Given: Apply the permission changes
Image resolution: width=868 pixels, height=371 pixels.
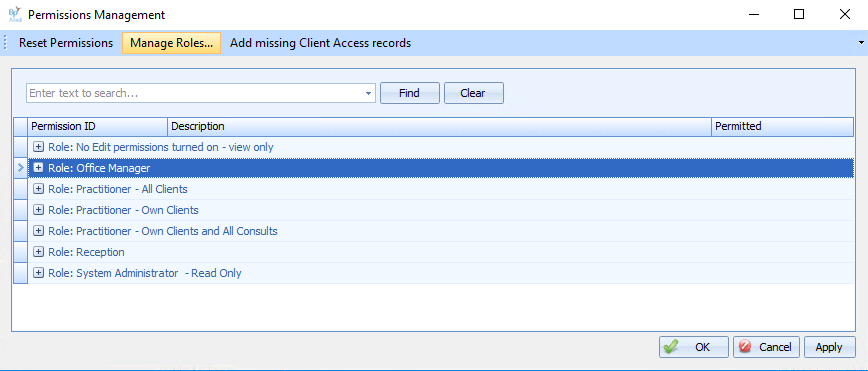Looking at the screenshot, I should click(829, 347).
